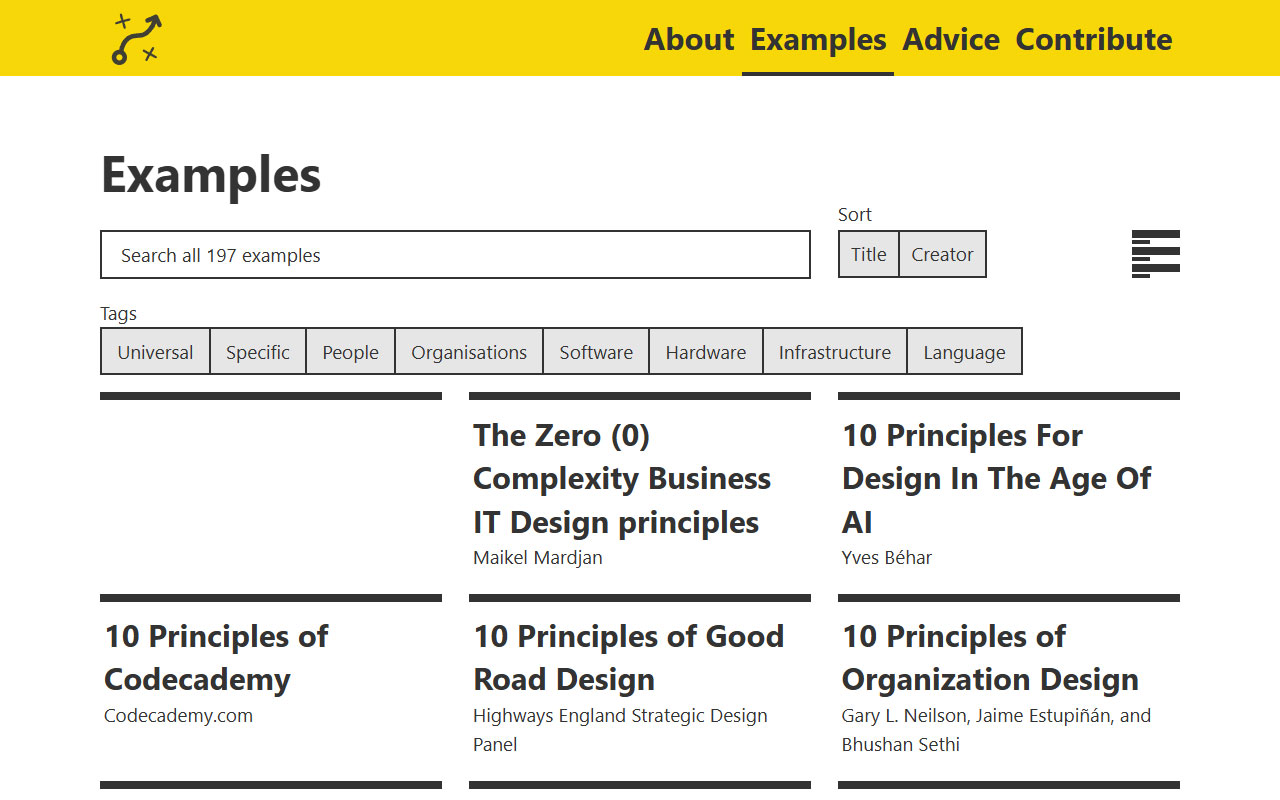Open the About page
This screenshot has width=1280, height=800.
689,40
